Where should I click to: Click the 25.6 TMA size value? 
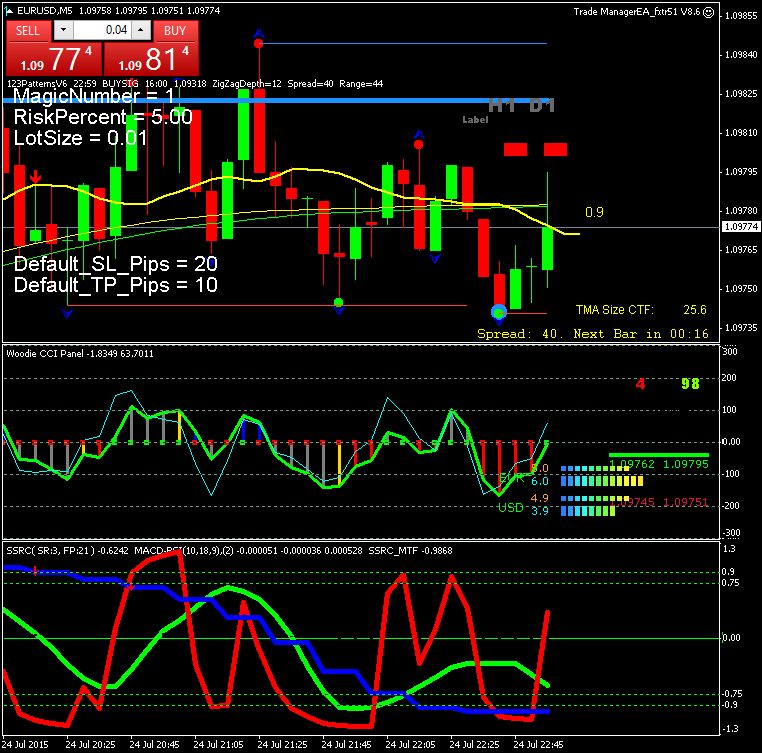click(695, 310)
